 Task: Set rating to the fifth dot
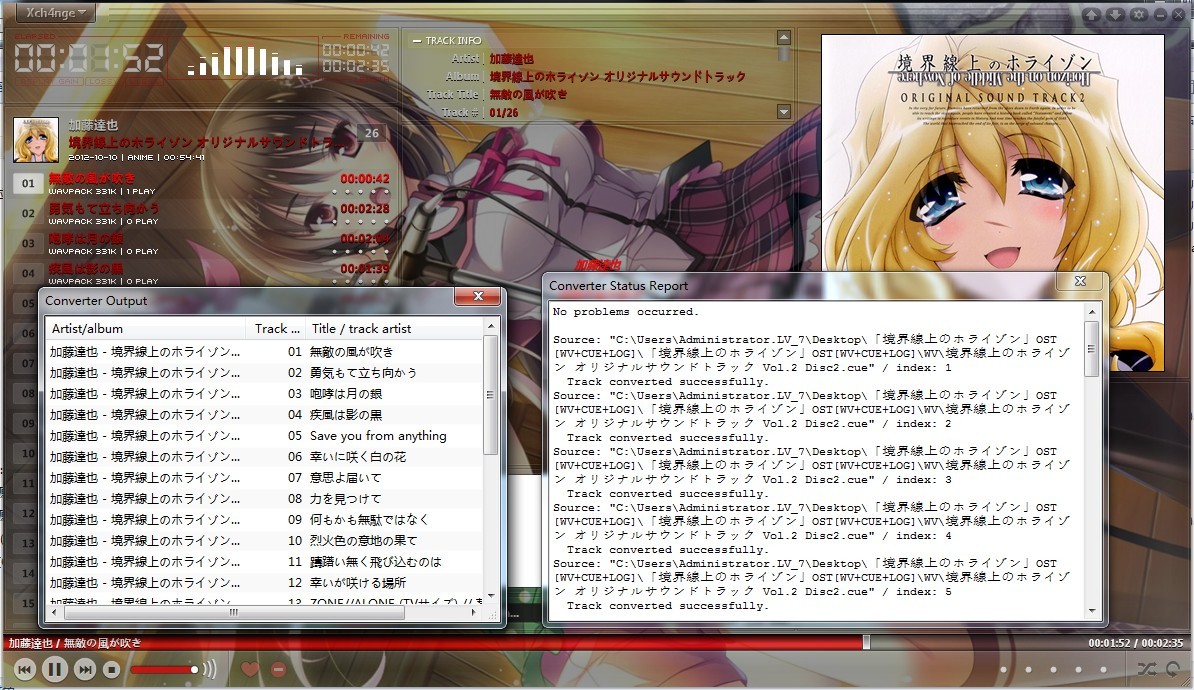(x=1103, y=669)
